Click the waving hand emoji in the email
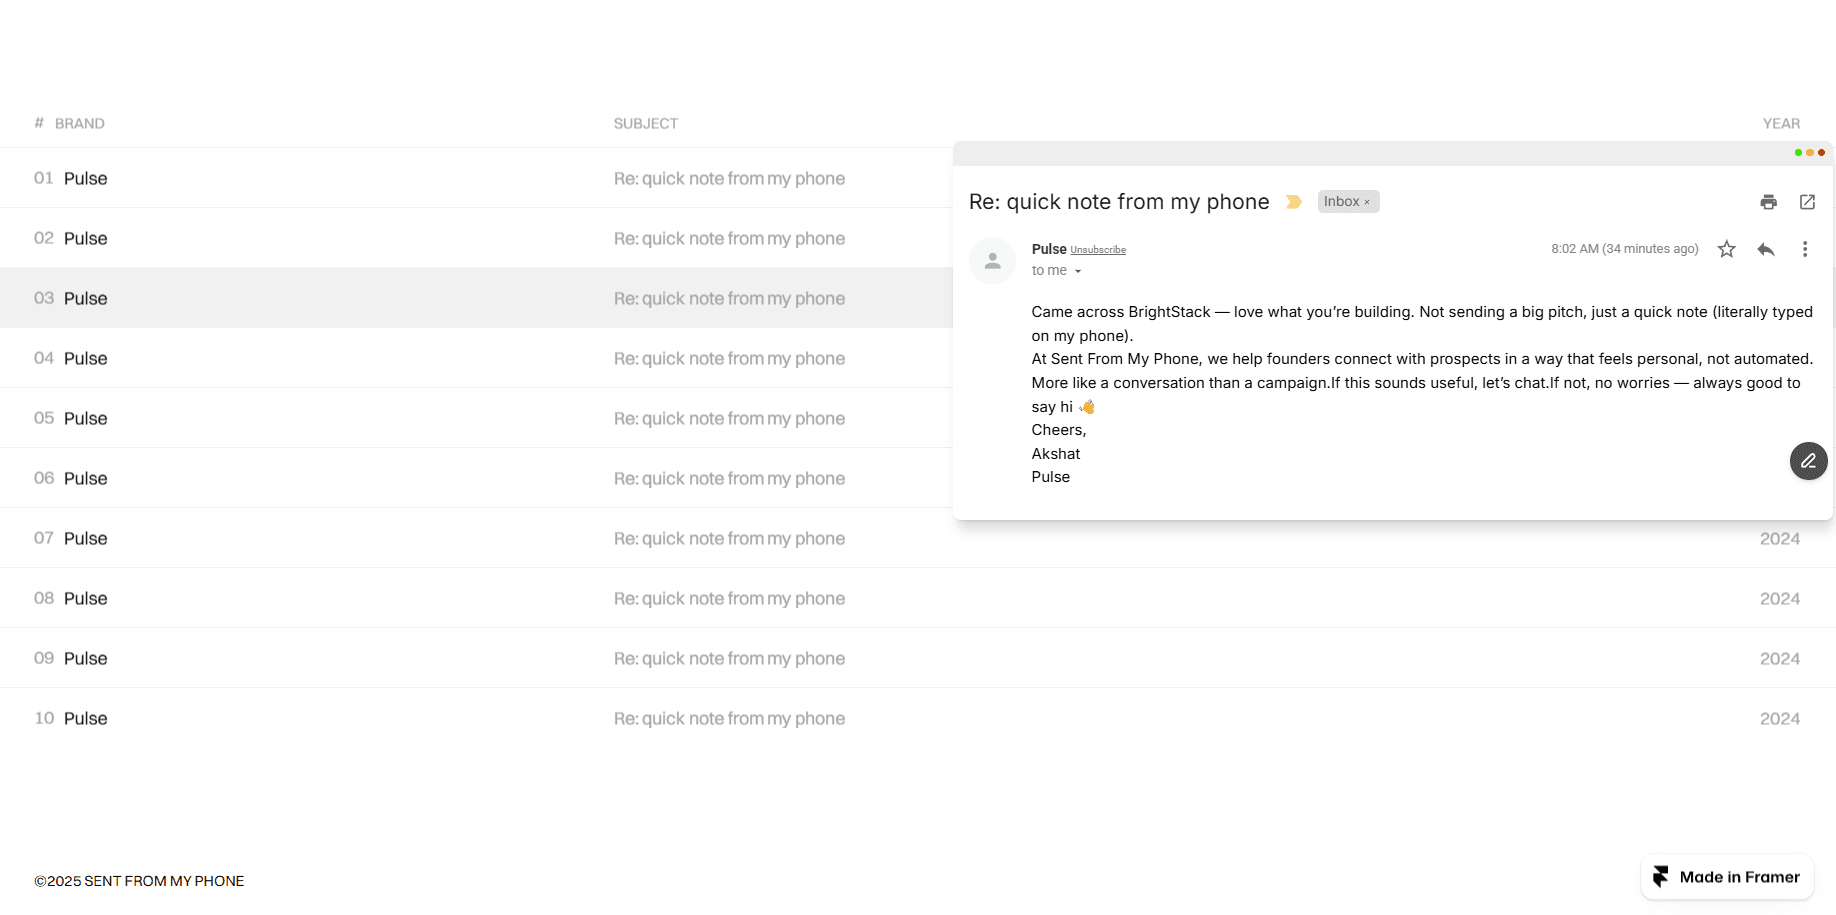Screen dimensions: 1836x915 tap(1087, 406)
